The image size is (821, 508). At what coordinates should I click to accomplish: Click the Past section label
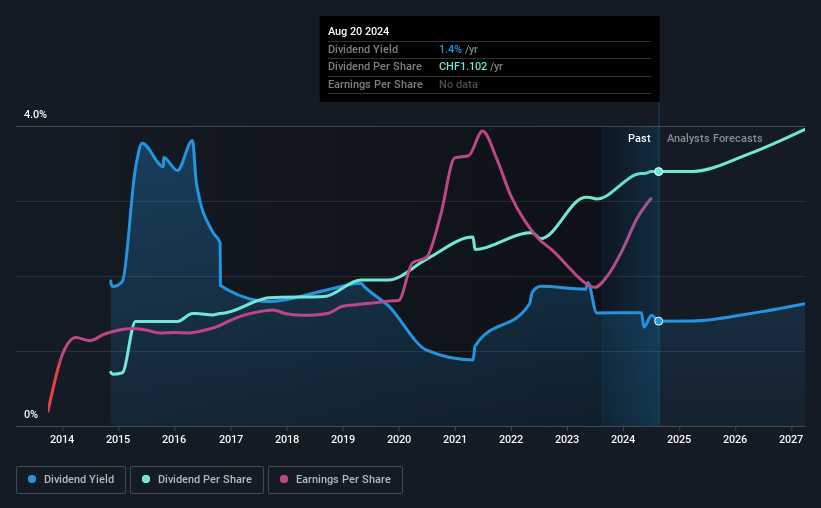tap(639, 138)
